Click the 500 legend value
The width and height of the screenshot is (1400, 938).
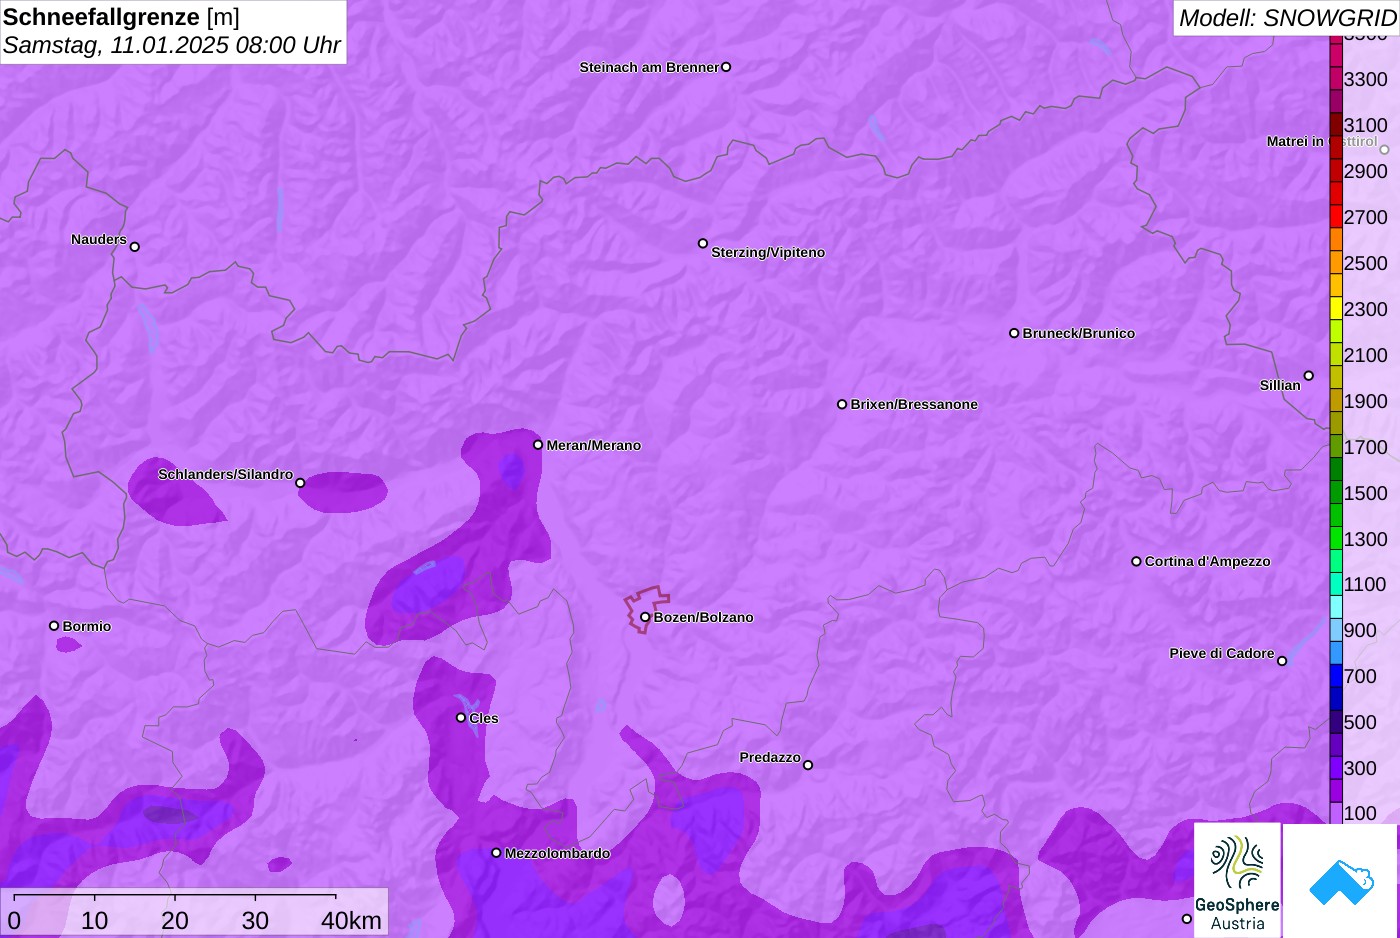[1360, 722]
